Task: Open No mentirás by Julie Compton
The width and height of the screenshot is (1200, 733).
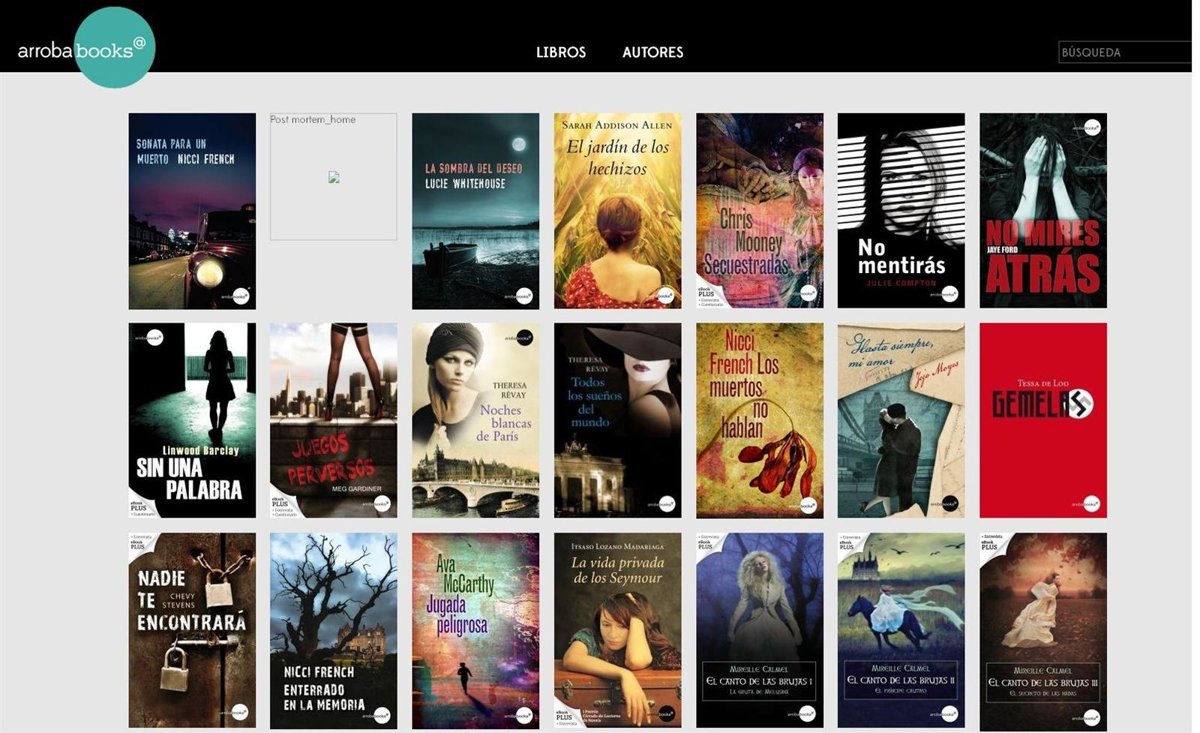Action: pyautogui.click(x=901, y=211)
